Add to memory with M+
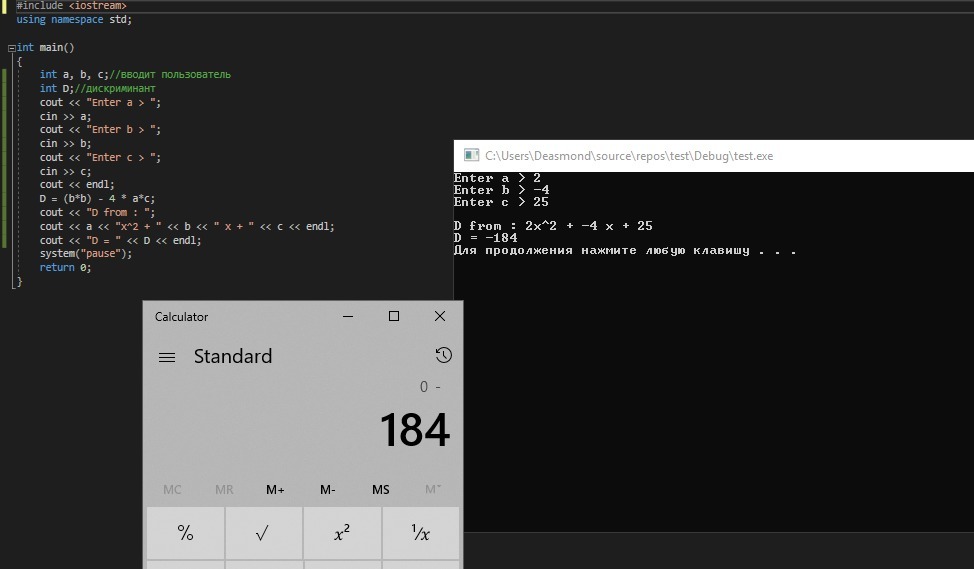Viewport: 974px width, 569px height. point(275,489)
